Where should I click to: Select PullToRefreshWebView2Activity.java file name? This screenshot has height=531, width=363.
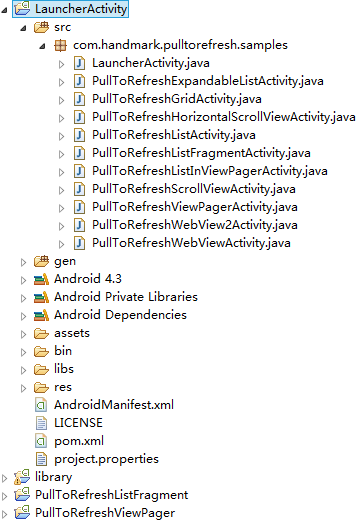(x=195, y=225)
